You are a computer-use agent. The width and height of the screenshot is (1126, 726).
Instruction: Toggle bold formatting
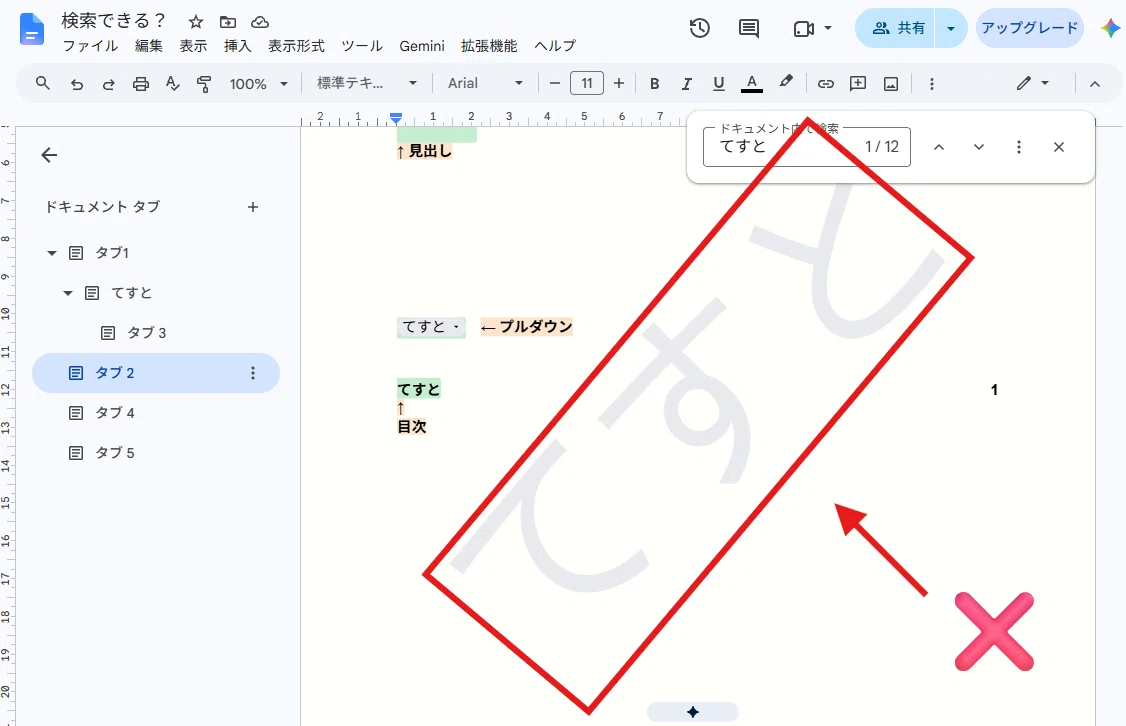pos(654,84)
